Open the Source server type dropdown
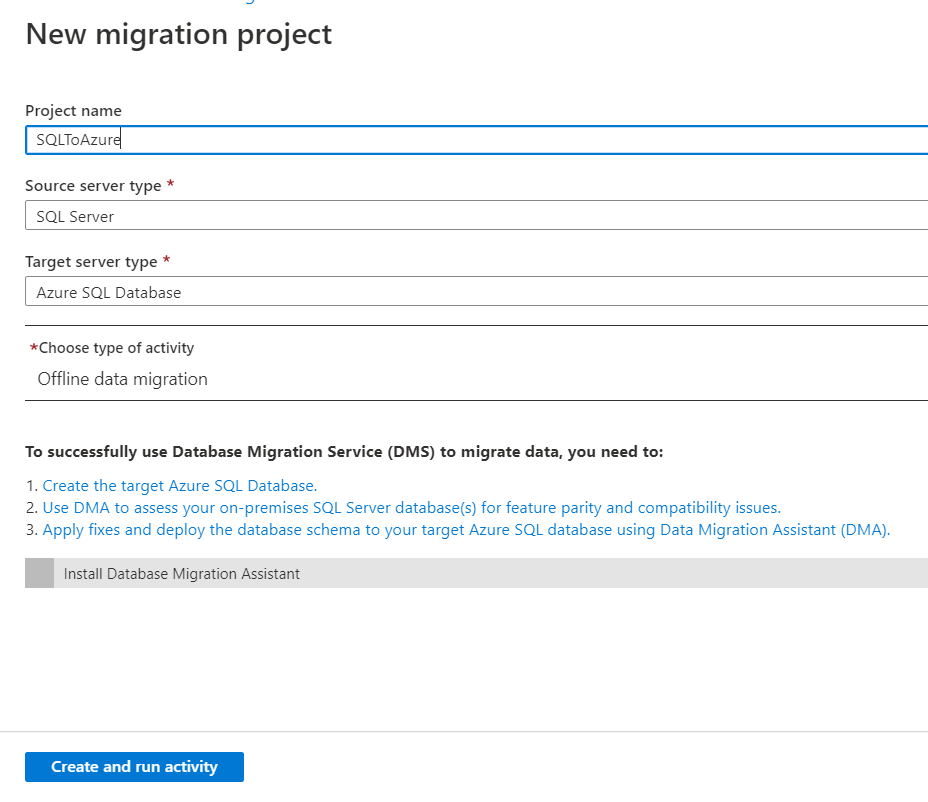 470,215
